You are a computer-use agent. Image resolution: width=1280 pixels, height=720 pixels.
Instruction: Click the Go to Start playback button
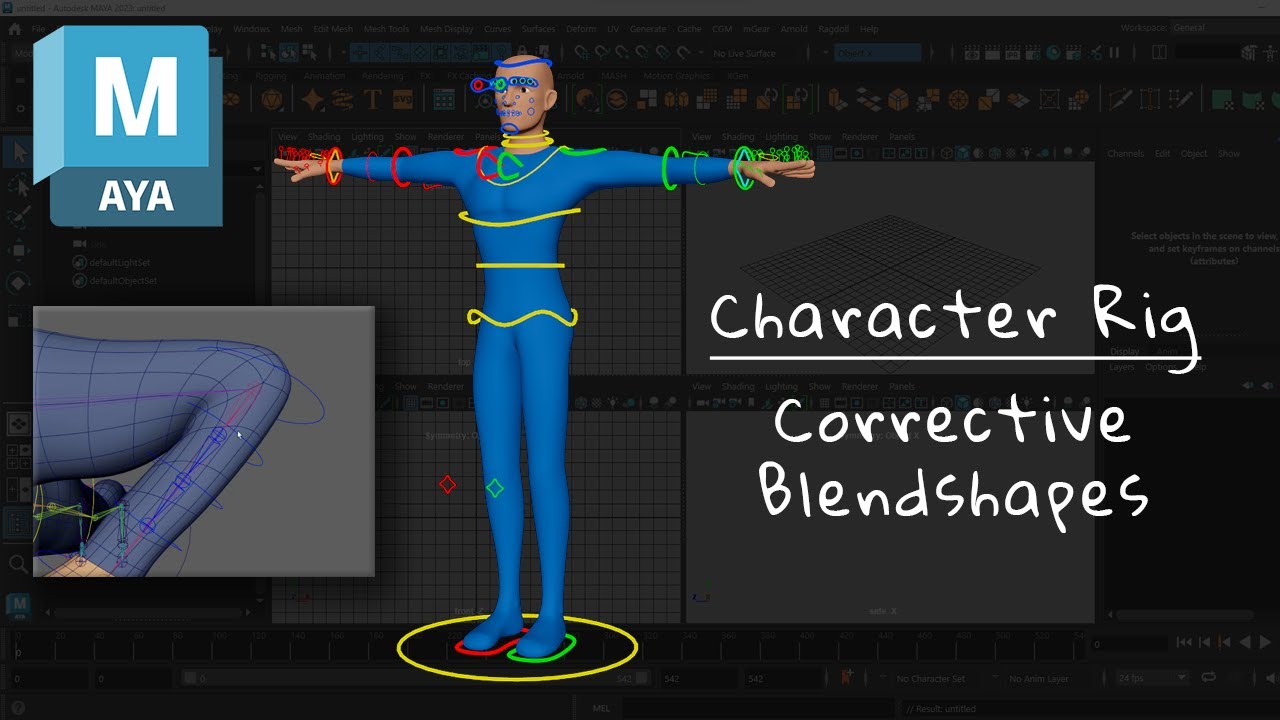click(1184, 643)
